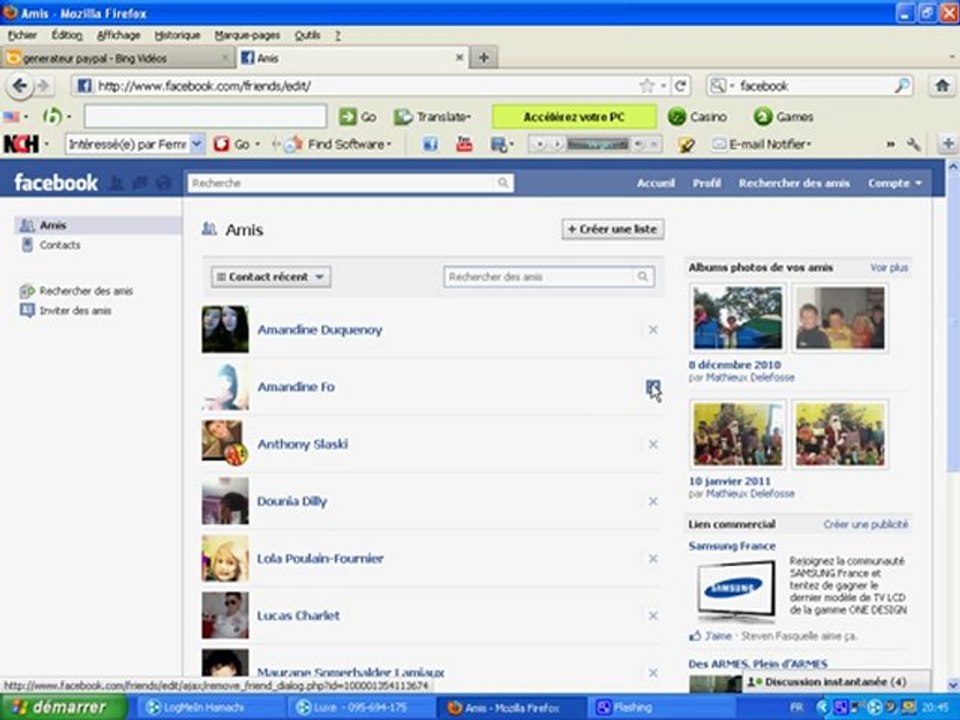Open the E-mail Notifier tool
This screenshot has height=720, width=960.
(x=761, y=144)
